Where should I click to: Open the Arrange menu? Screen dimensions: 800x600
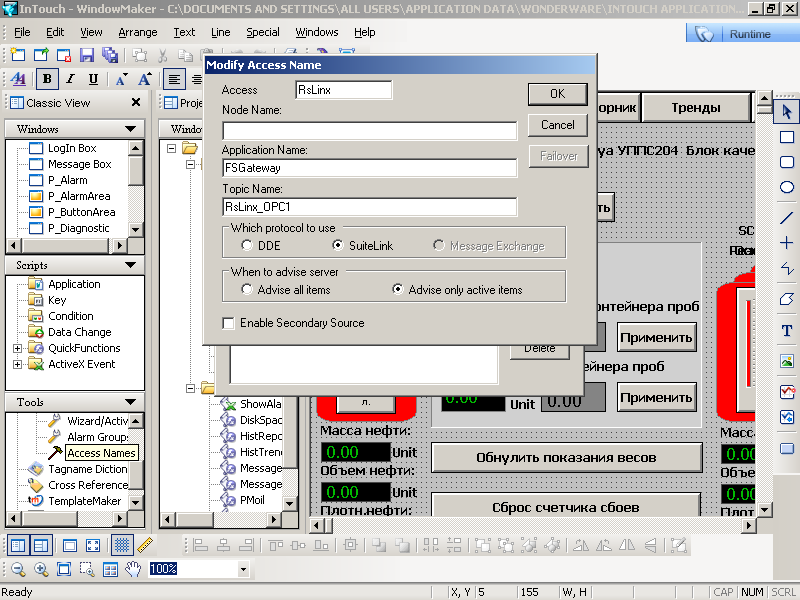[x=137, y=32]
